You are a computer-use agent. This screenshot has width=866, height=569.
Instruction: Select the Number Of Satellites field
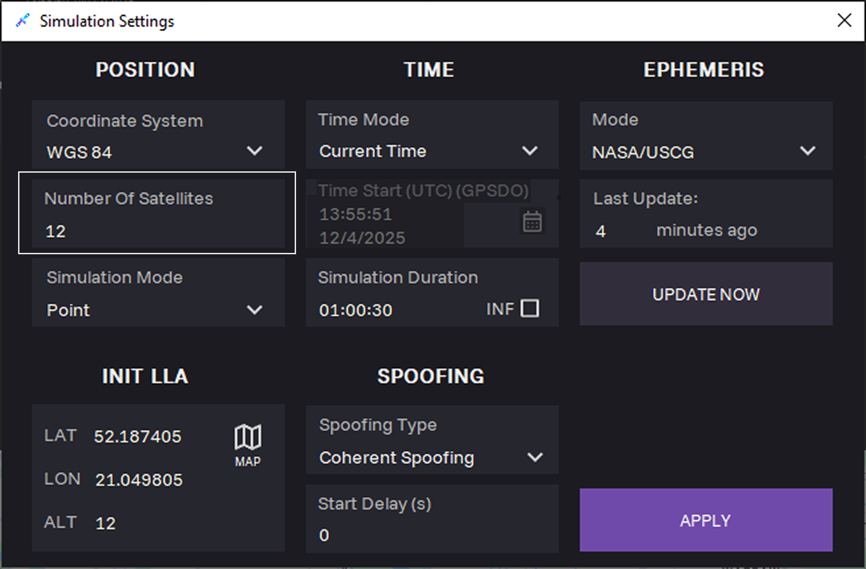click(x=158, y=214)
